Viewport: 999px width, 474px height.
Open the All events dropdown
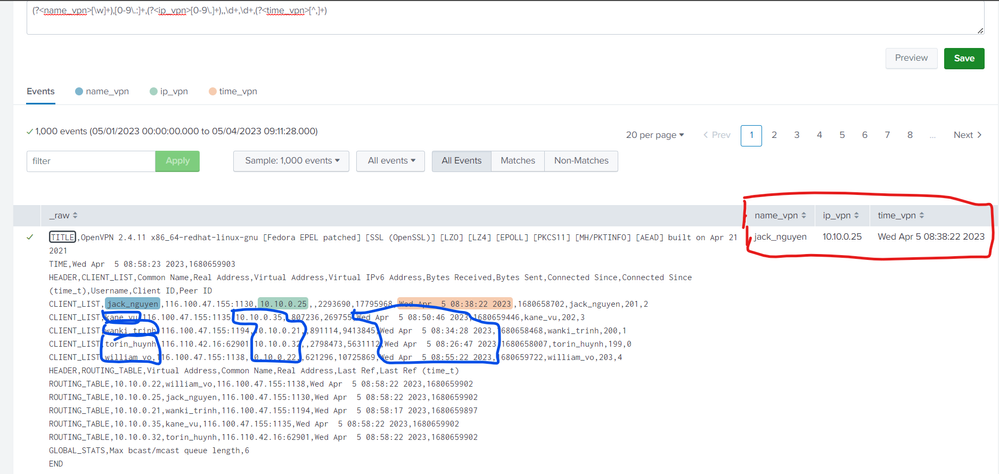(x=390, y=160)
